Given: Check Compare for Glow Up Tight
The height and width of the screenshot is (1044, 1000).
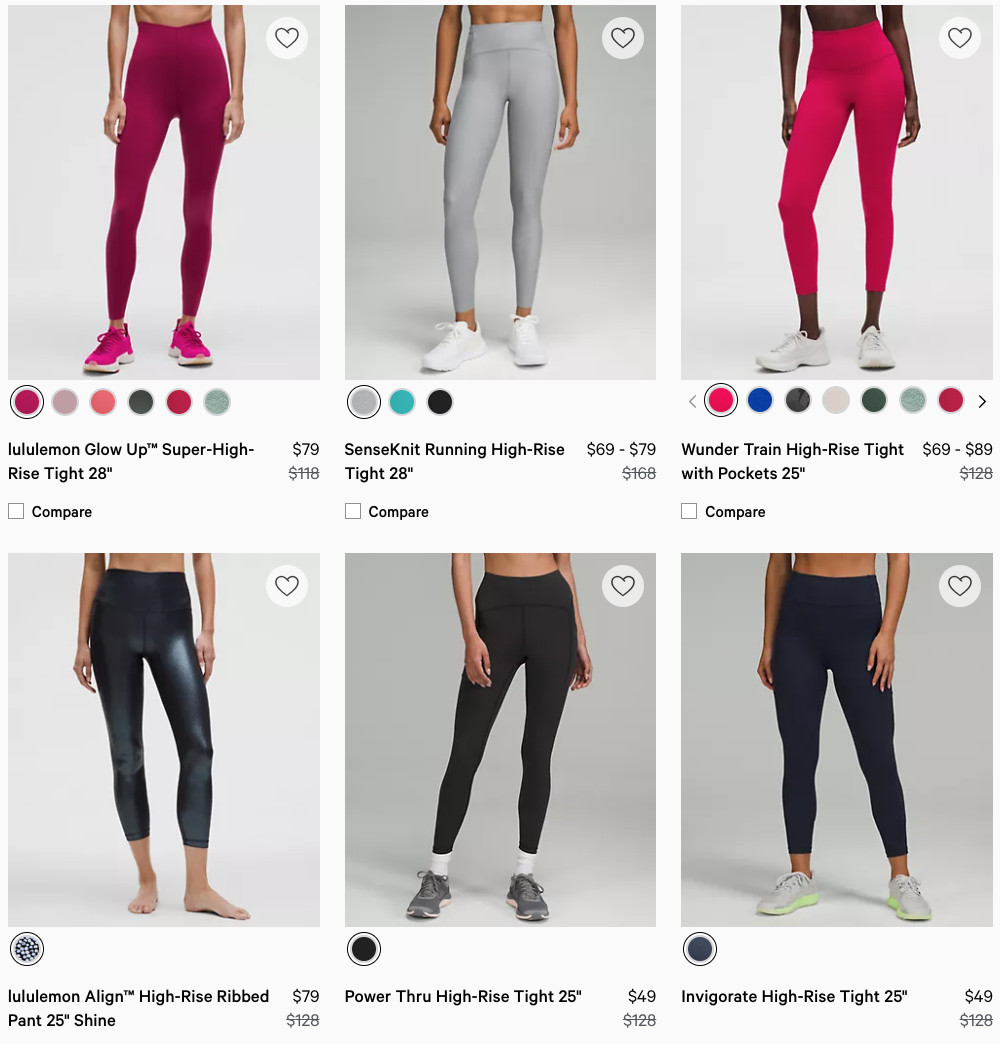Looking at the screenshot, I should coord(16,511).
